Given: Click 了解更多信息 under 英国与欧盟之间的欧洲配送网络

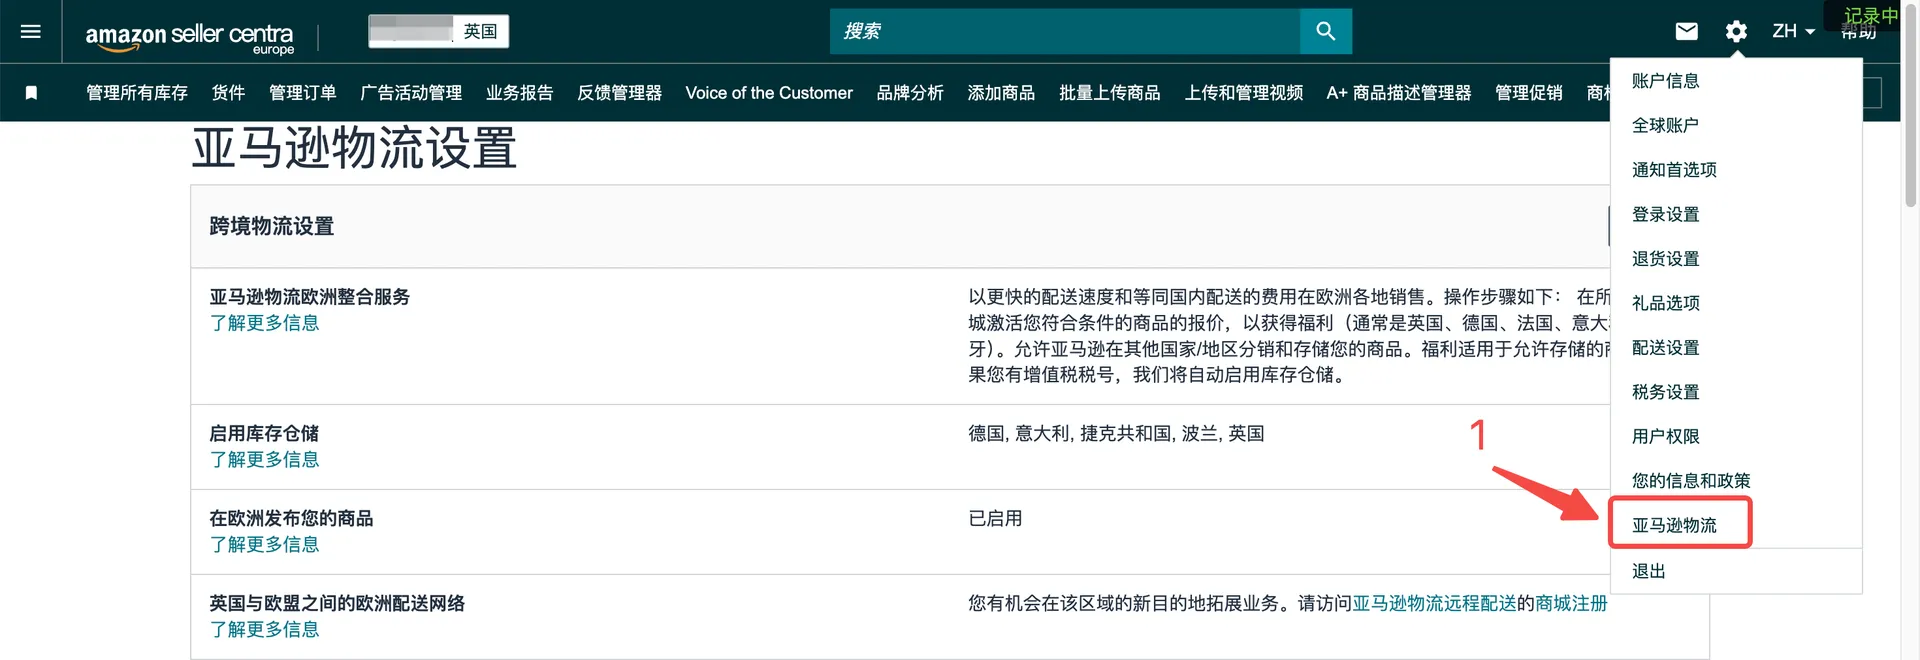Looking at the screenshot, I should [264, 630].
